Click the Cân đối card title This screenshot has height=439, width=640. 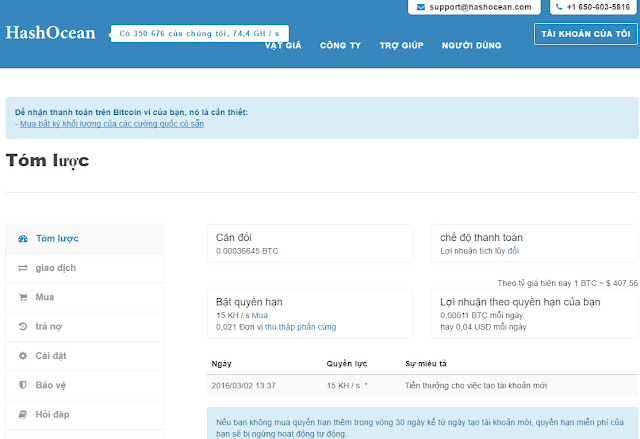pyautogui.click(x=233, y=237)
